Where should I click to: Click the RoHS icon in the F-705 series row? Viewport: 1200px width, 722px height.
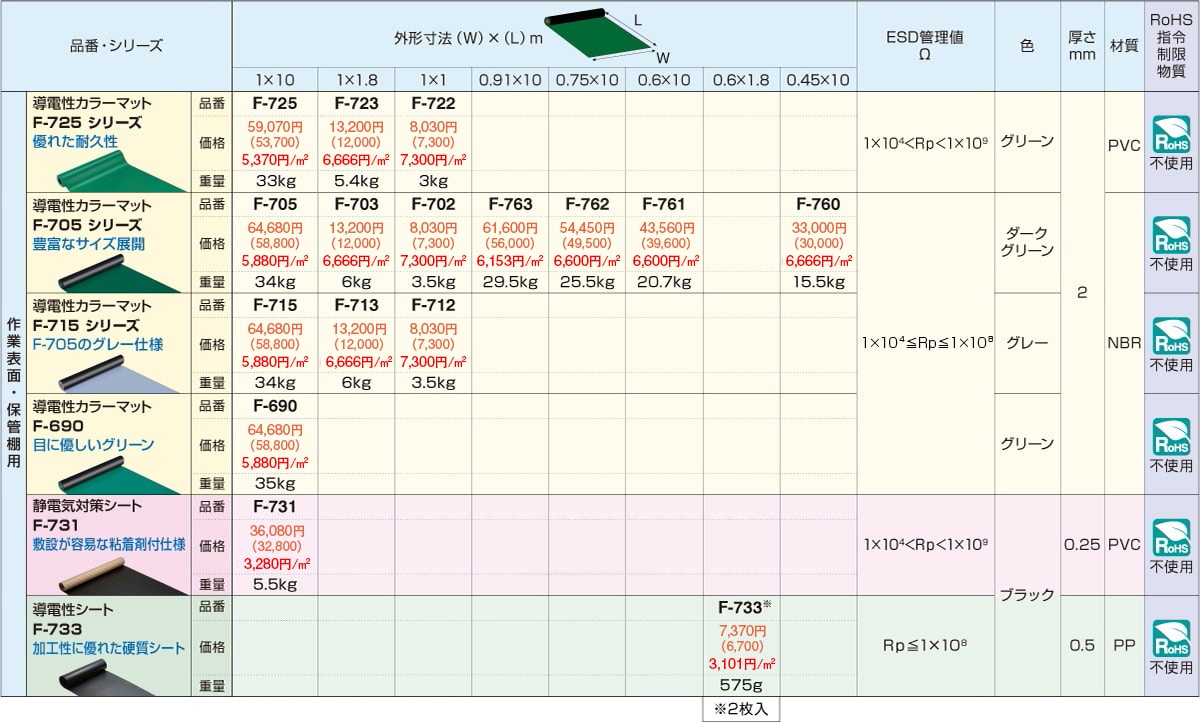[x=1171, y=235]
